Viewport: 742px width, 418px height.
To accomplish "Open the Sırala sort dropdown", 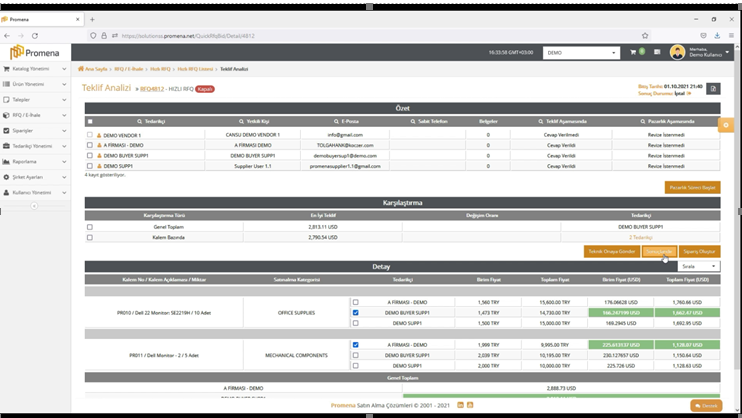I will [x=698, y=267].
